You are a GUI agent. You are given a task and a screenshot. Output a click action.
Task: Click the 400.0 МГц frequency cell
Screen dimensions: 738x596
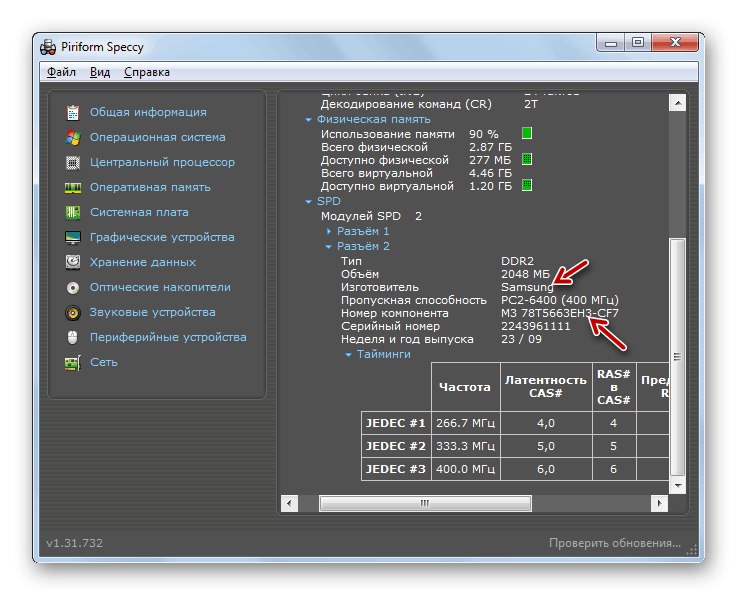point(465,469)
